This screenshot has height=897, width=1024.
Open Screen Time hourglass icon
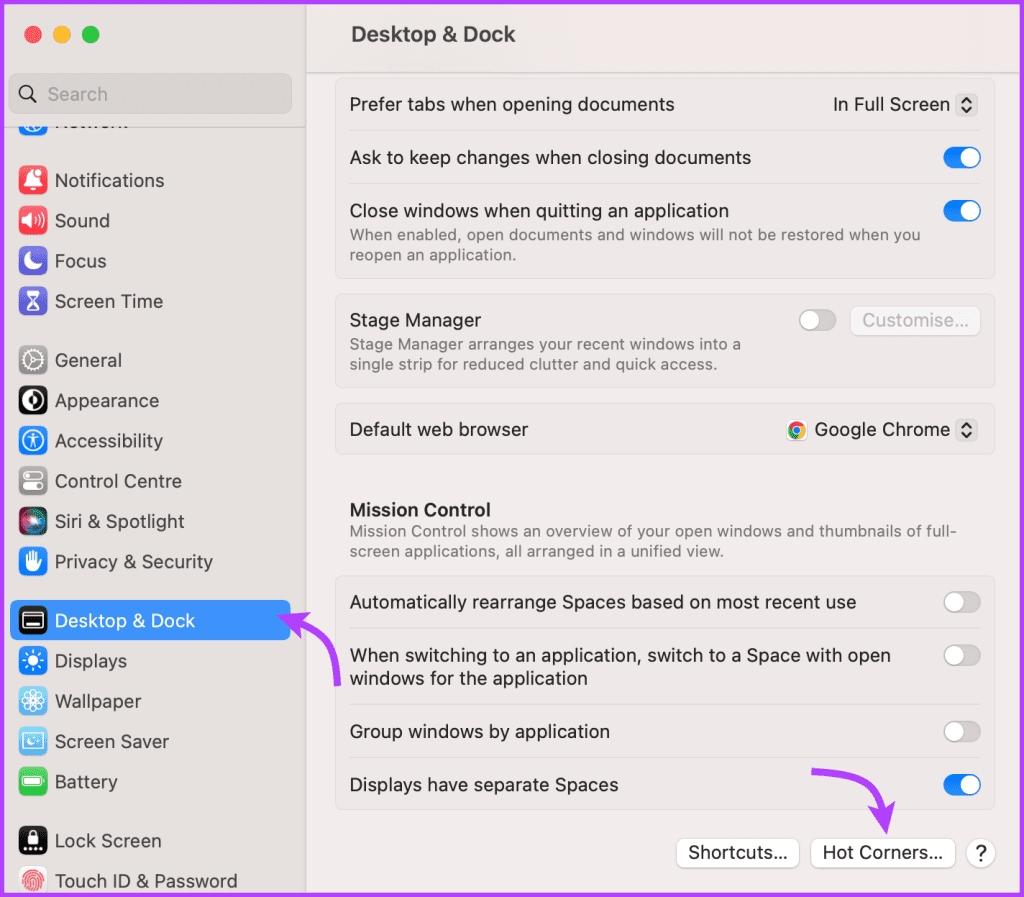pyautogui.click(x=33, y=302)
